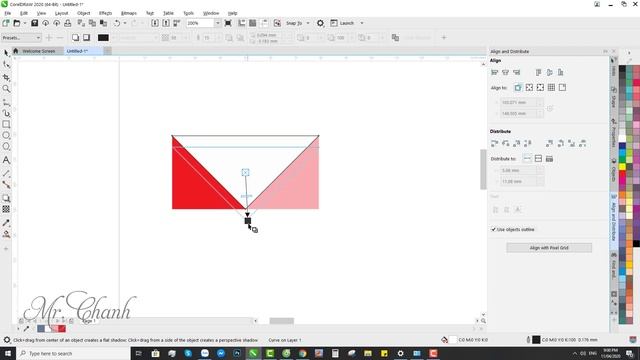Set Align to Page edge

529,87
